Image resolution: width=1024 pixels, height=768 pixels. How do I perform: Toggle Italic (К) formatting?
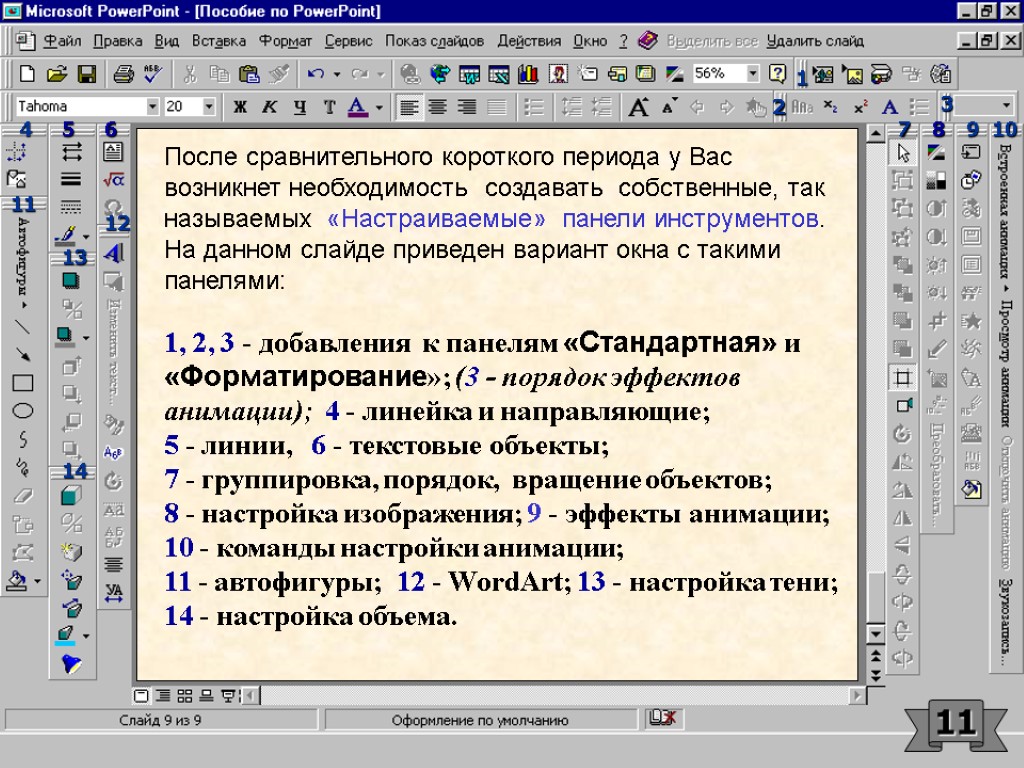[x=269, y=106]
